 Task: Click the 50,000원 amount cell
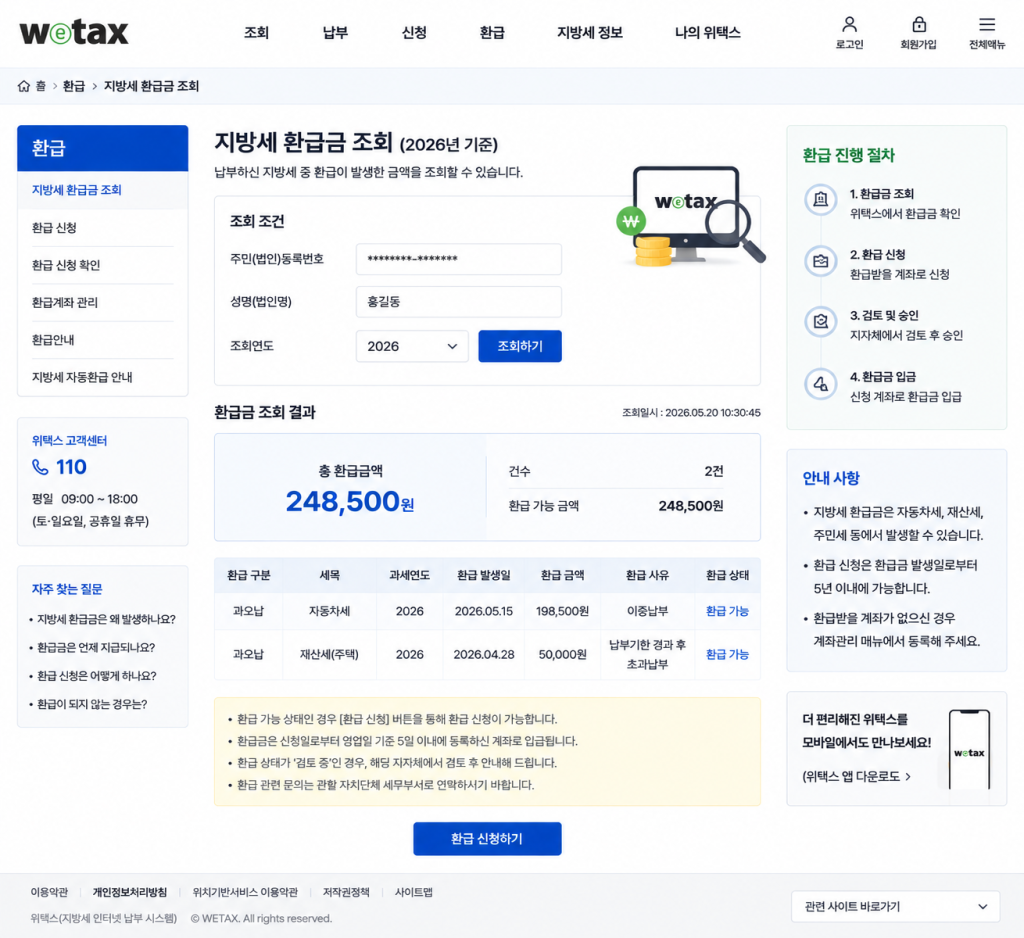562,654
